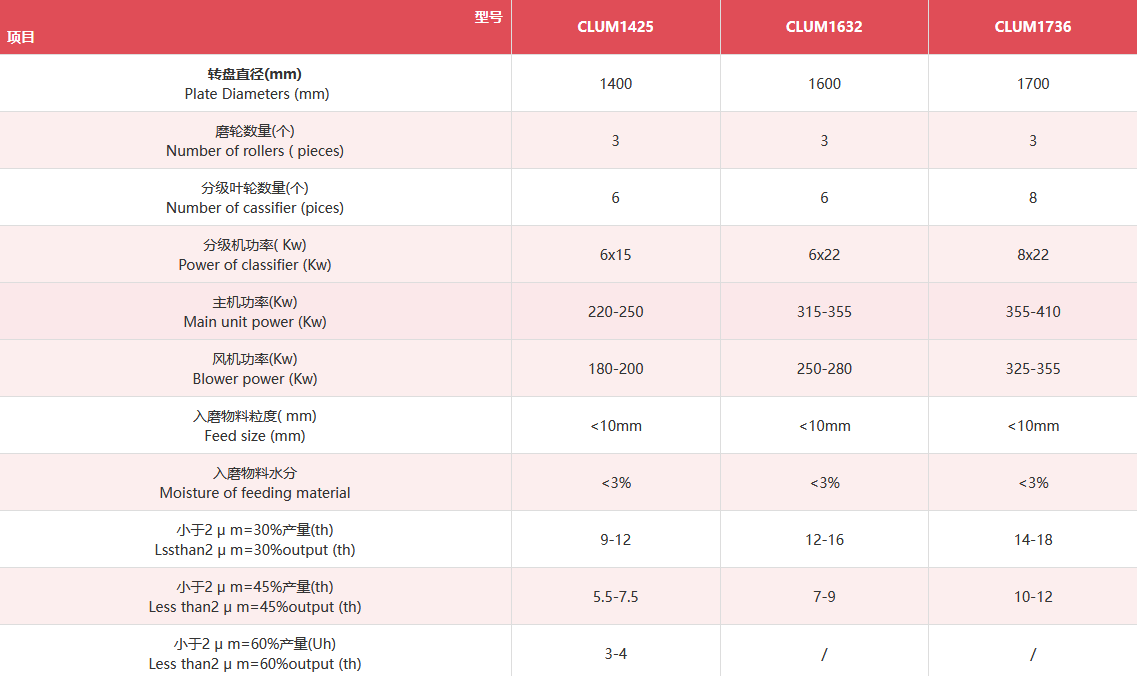The image size is (1137, 676).
Task: Select <10mm feed size under CLUM1736
Action: click(x=1033, y=426)
